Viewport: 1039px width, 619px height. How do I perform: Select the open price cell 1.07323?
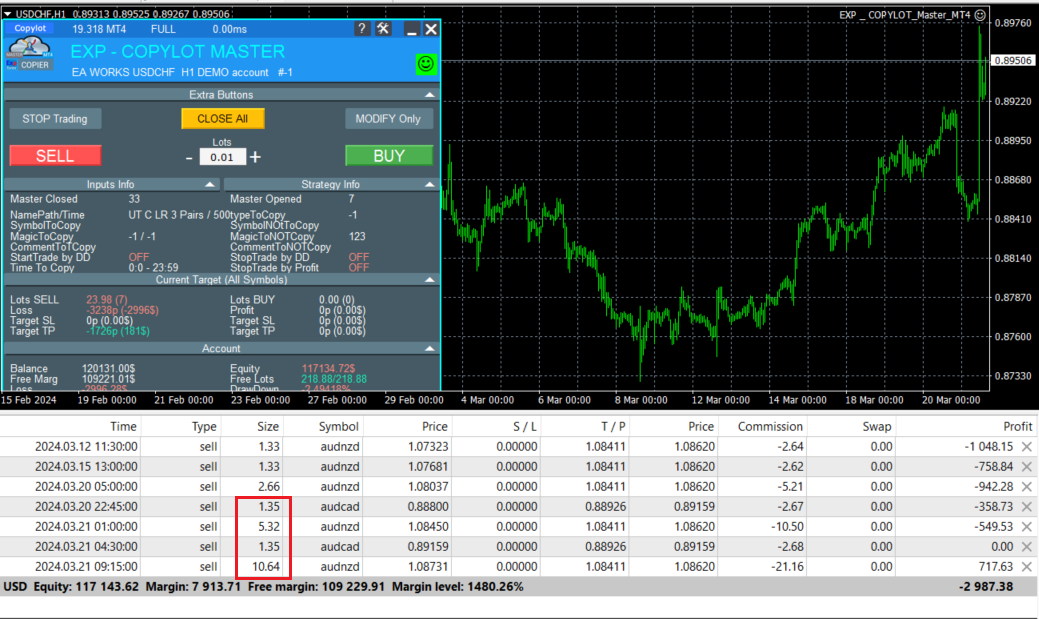click(428, 447)
